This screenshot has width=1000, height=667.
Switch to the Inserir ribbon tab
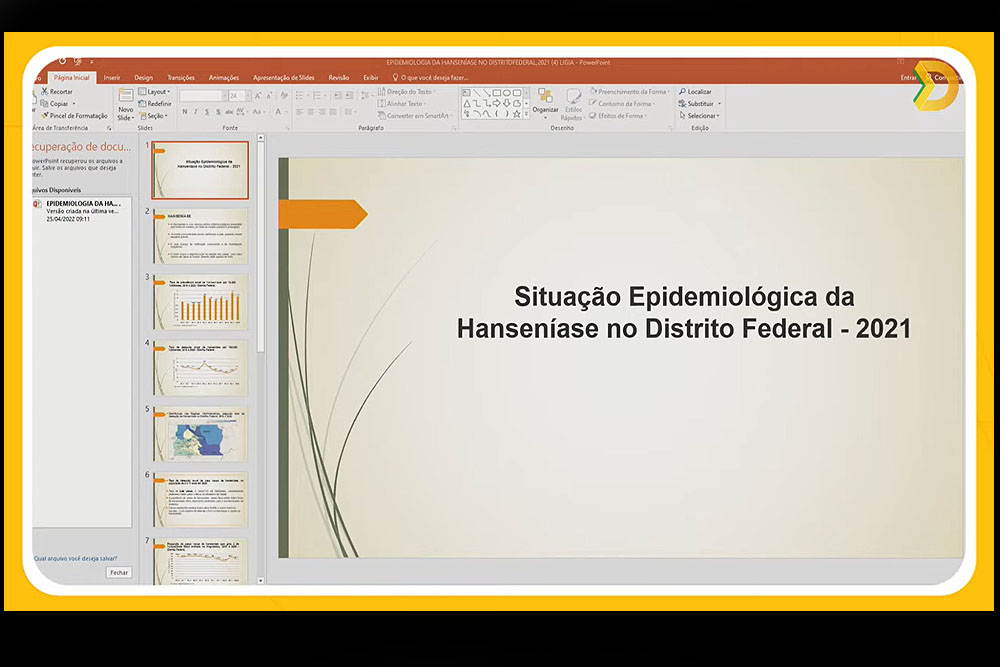click(112, 77)
